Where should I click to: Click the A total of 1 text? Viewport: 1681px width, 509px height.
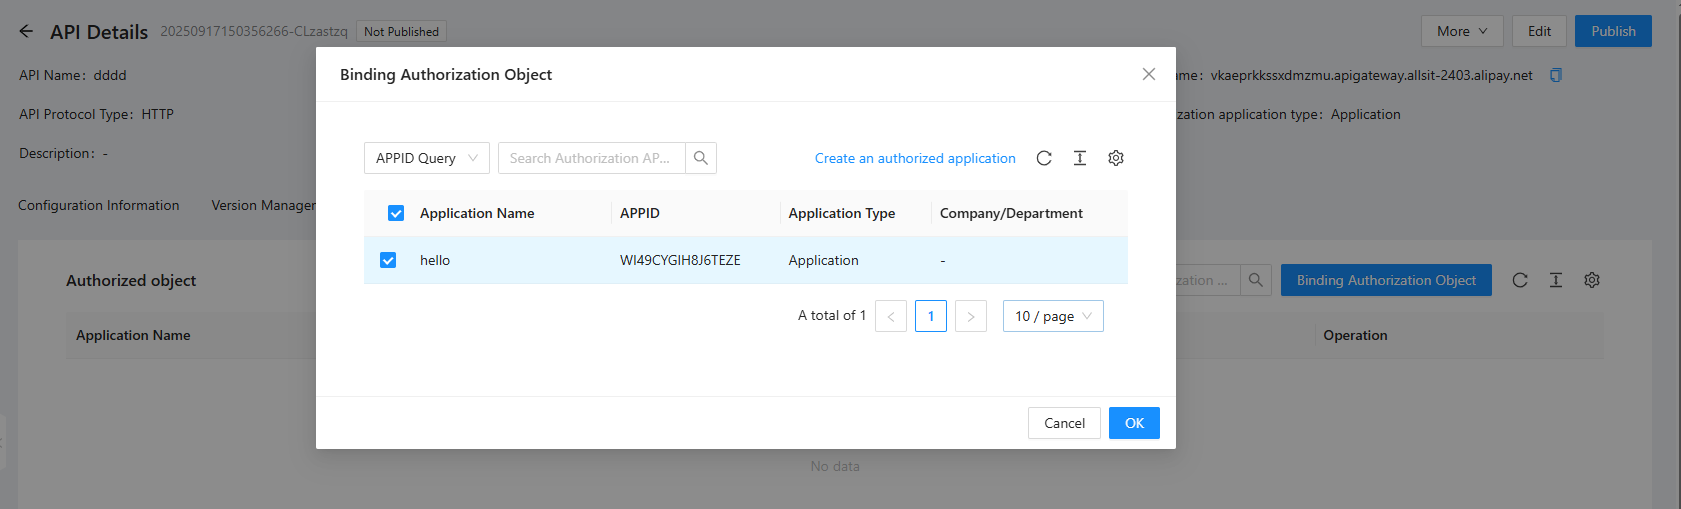click(x=832, y=315)
